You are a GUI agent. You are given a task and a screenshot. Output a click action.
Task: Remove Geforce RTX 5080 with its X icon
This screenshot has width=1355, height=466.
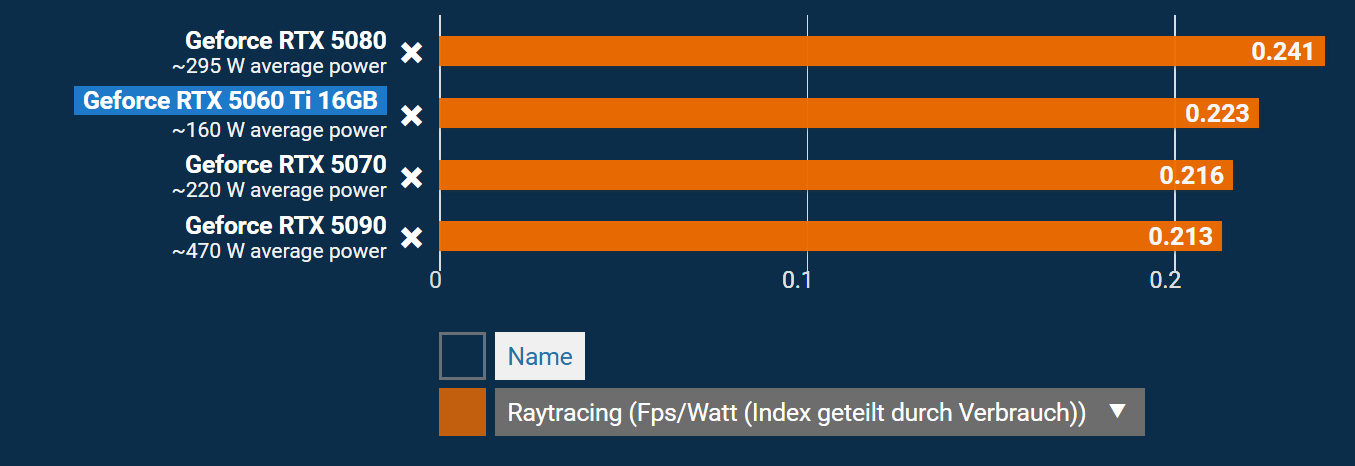411,53
